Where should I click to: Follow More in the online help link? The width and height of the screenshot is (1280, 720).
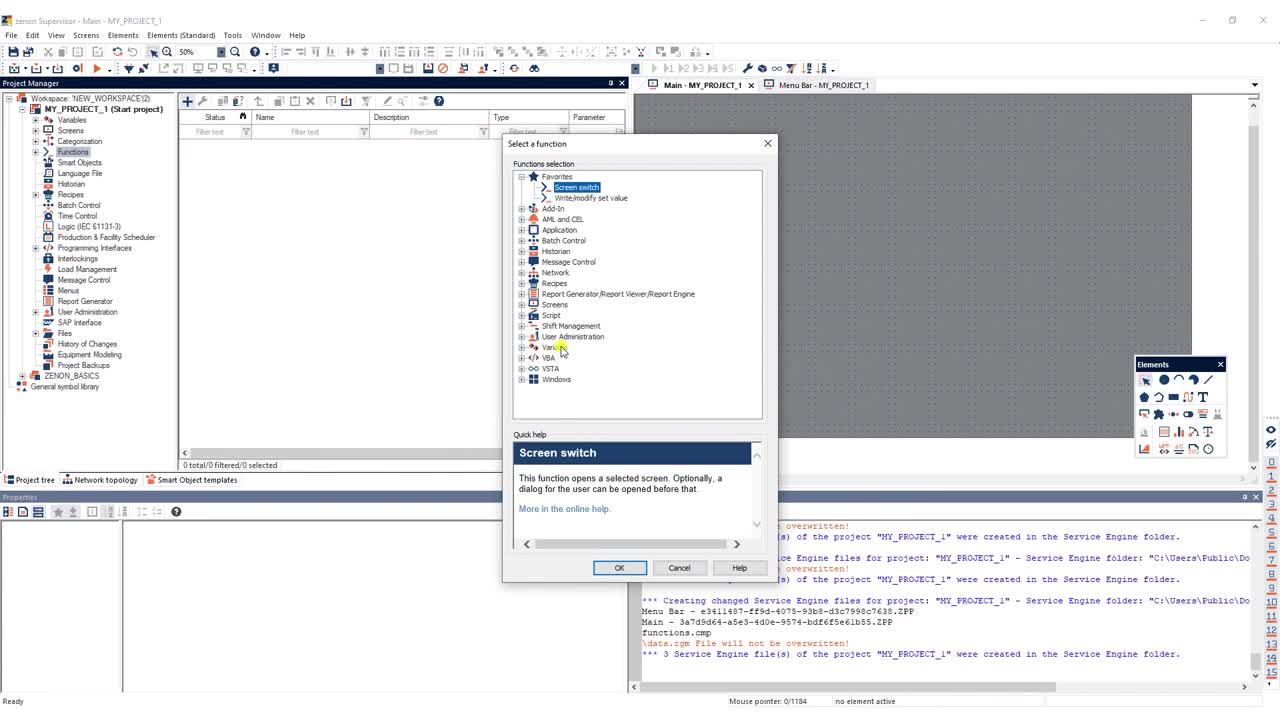tap(564, 509)
